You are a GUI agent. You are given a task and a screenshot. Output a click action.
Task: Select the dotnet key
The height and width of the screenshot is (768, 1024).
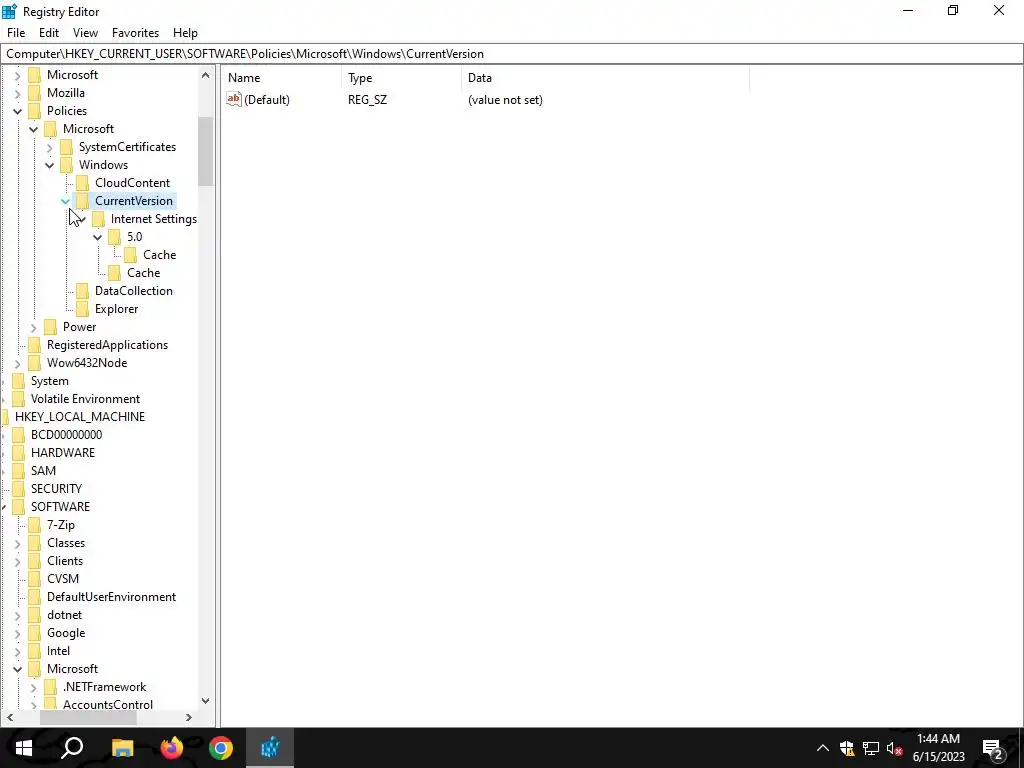click(x=64, y=615)
